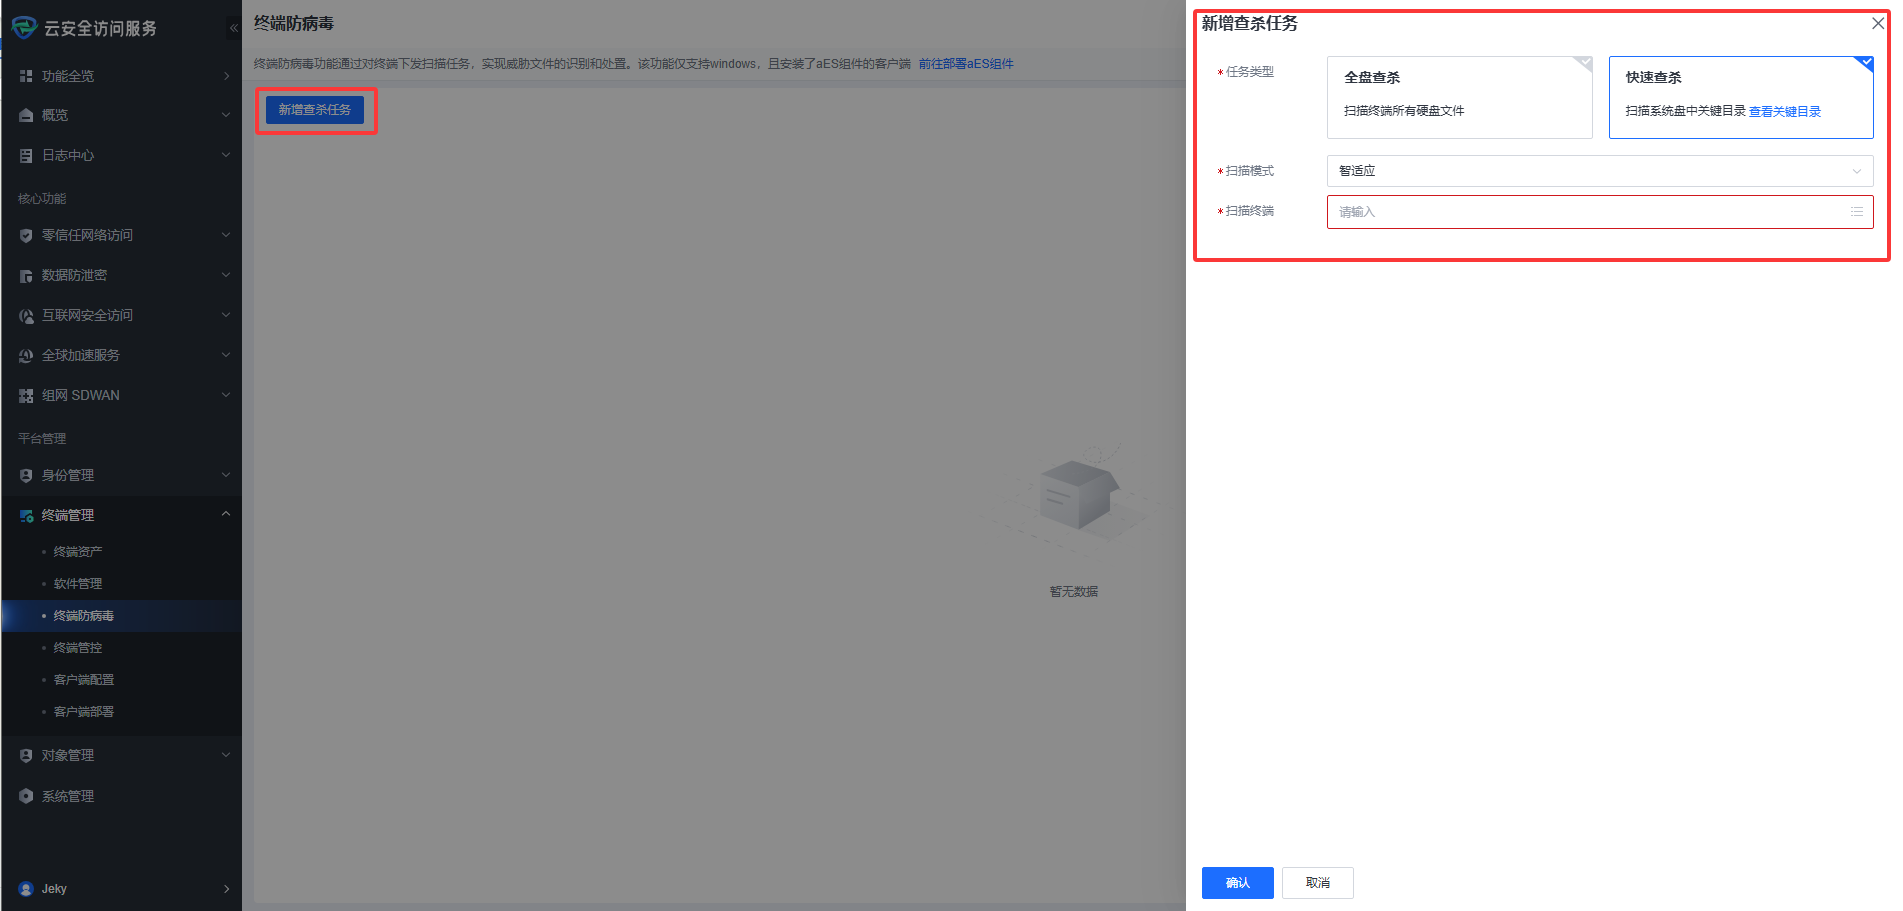
Task: Select the 快速查杀 task type card
Action: point(1741,97)
